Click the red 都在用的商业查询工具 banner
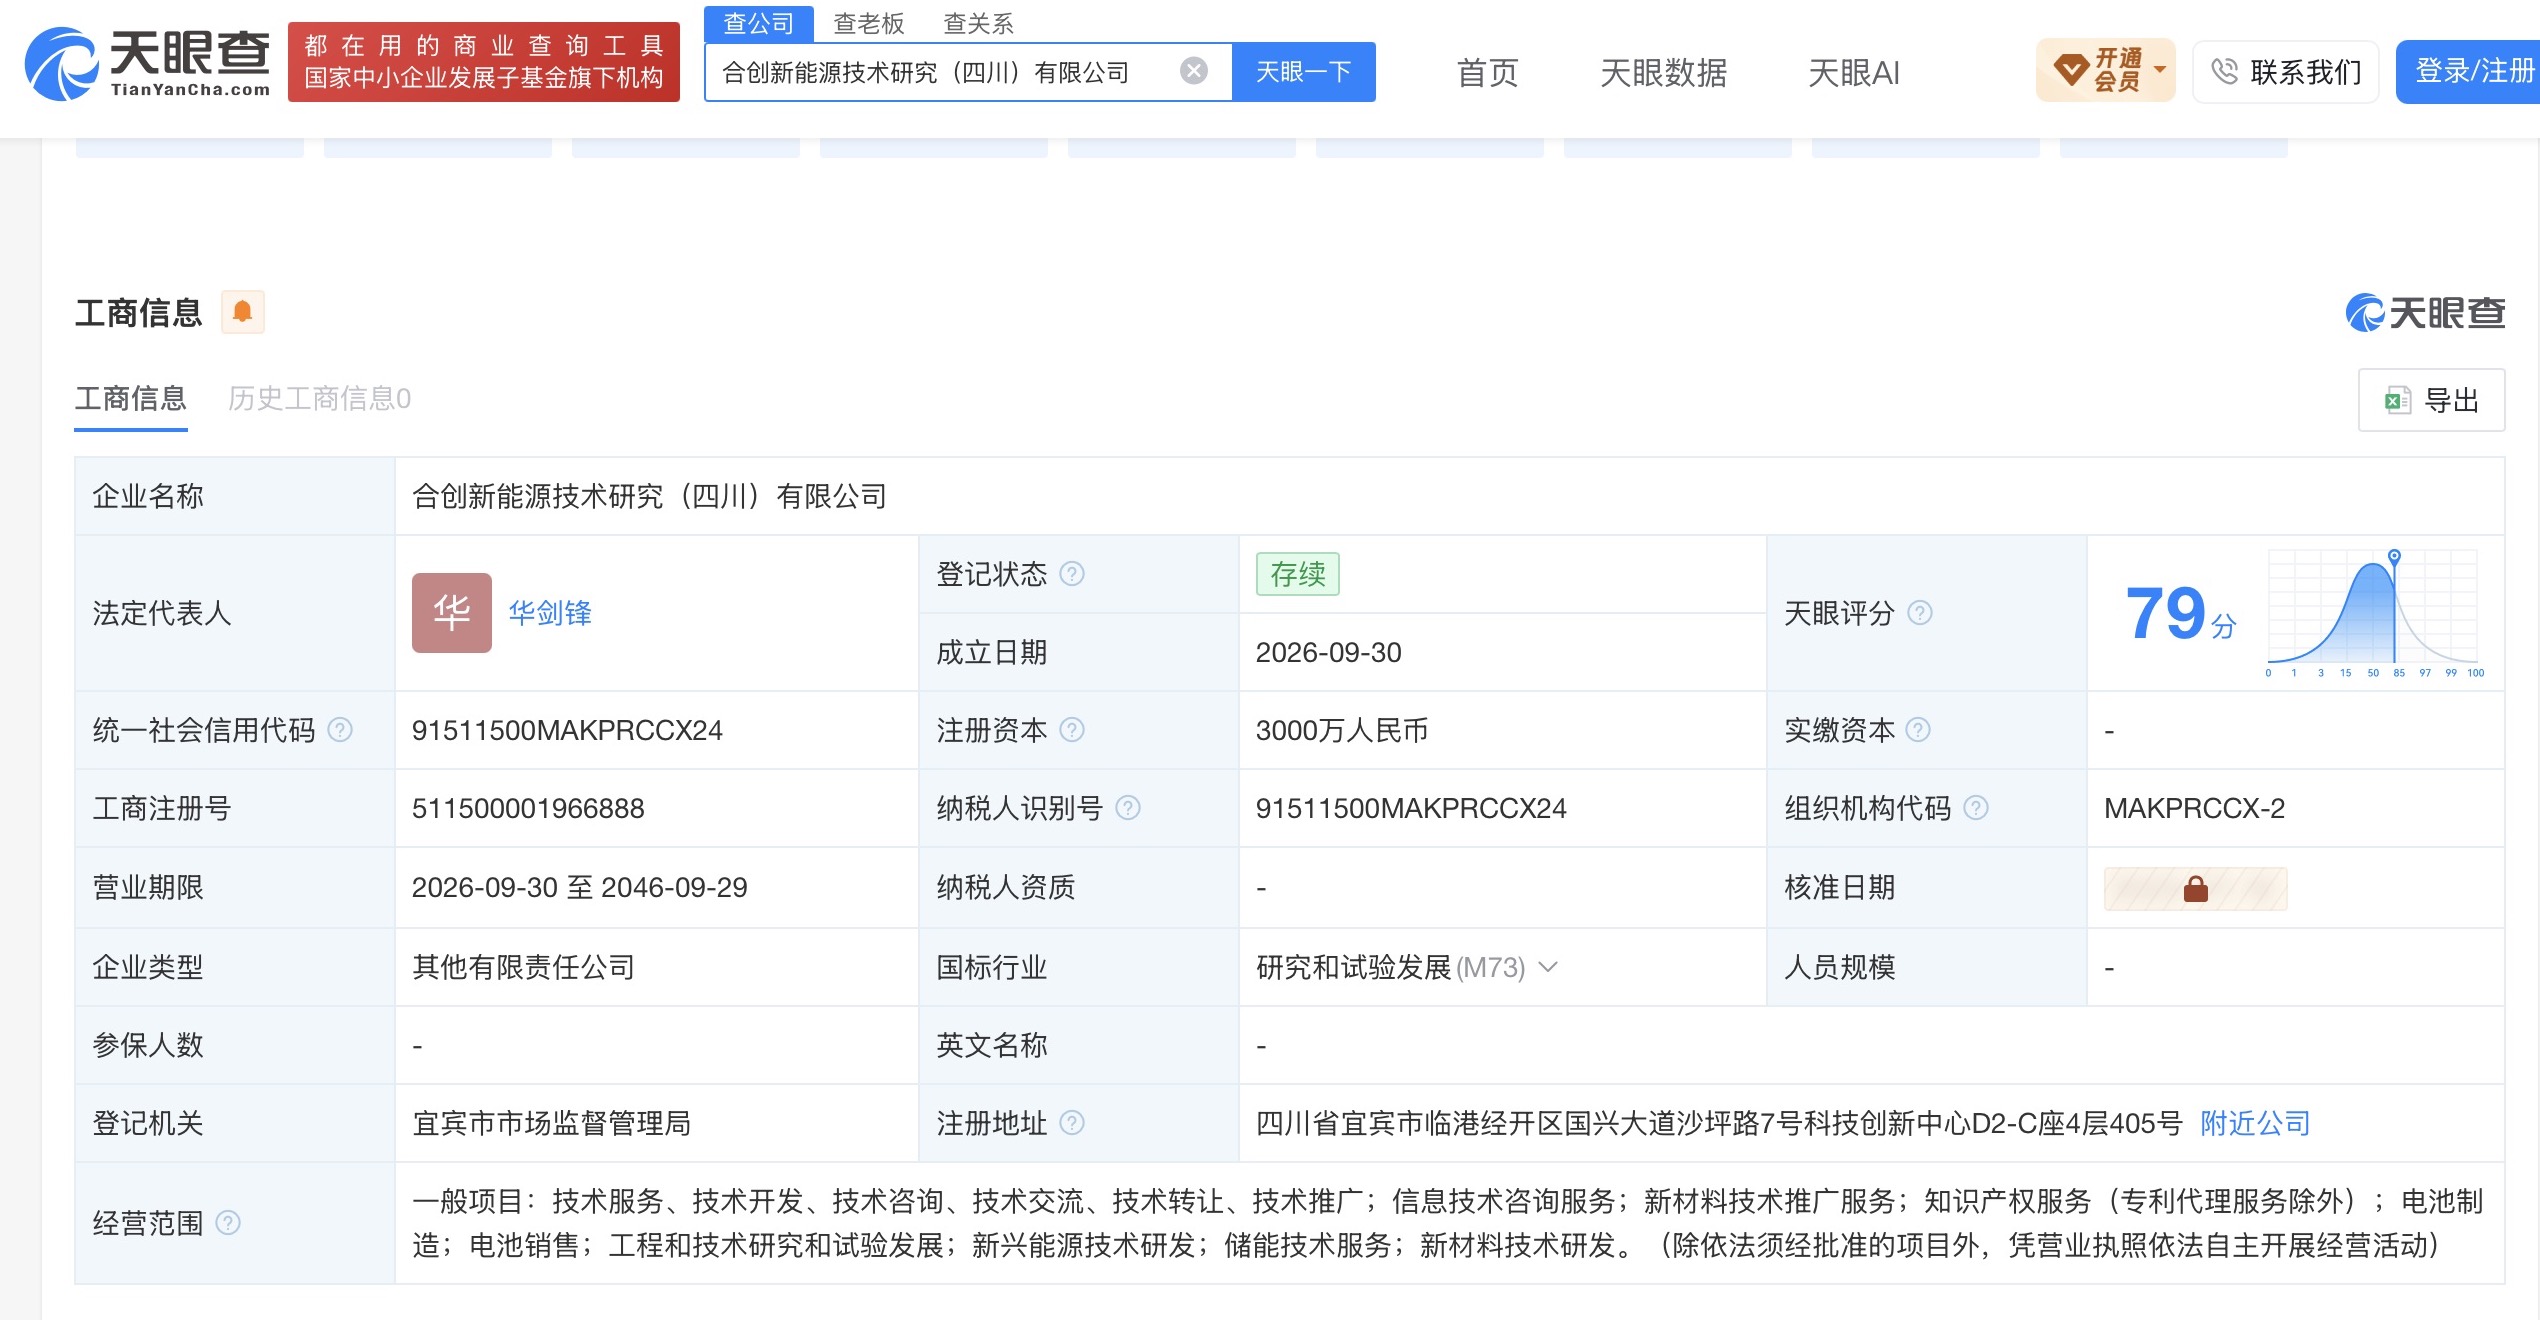The width and height of the screenshot is (2540, 1320). (484, 62)
